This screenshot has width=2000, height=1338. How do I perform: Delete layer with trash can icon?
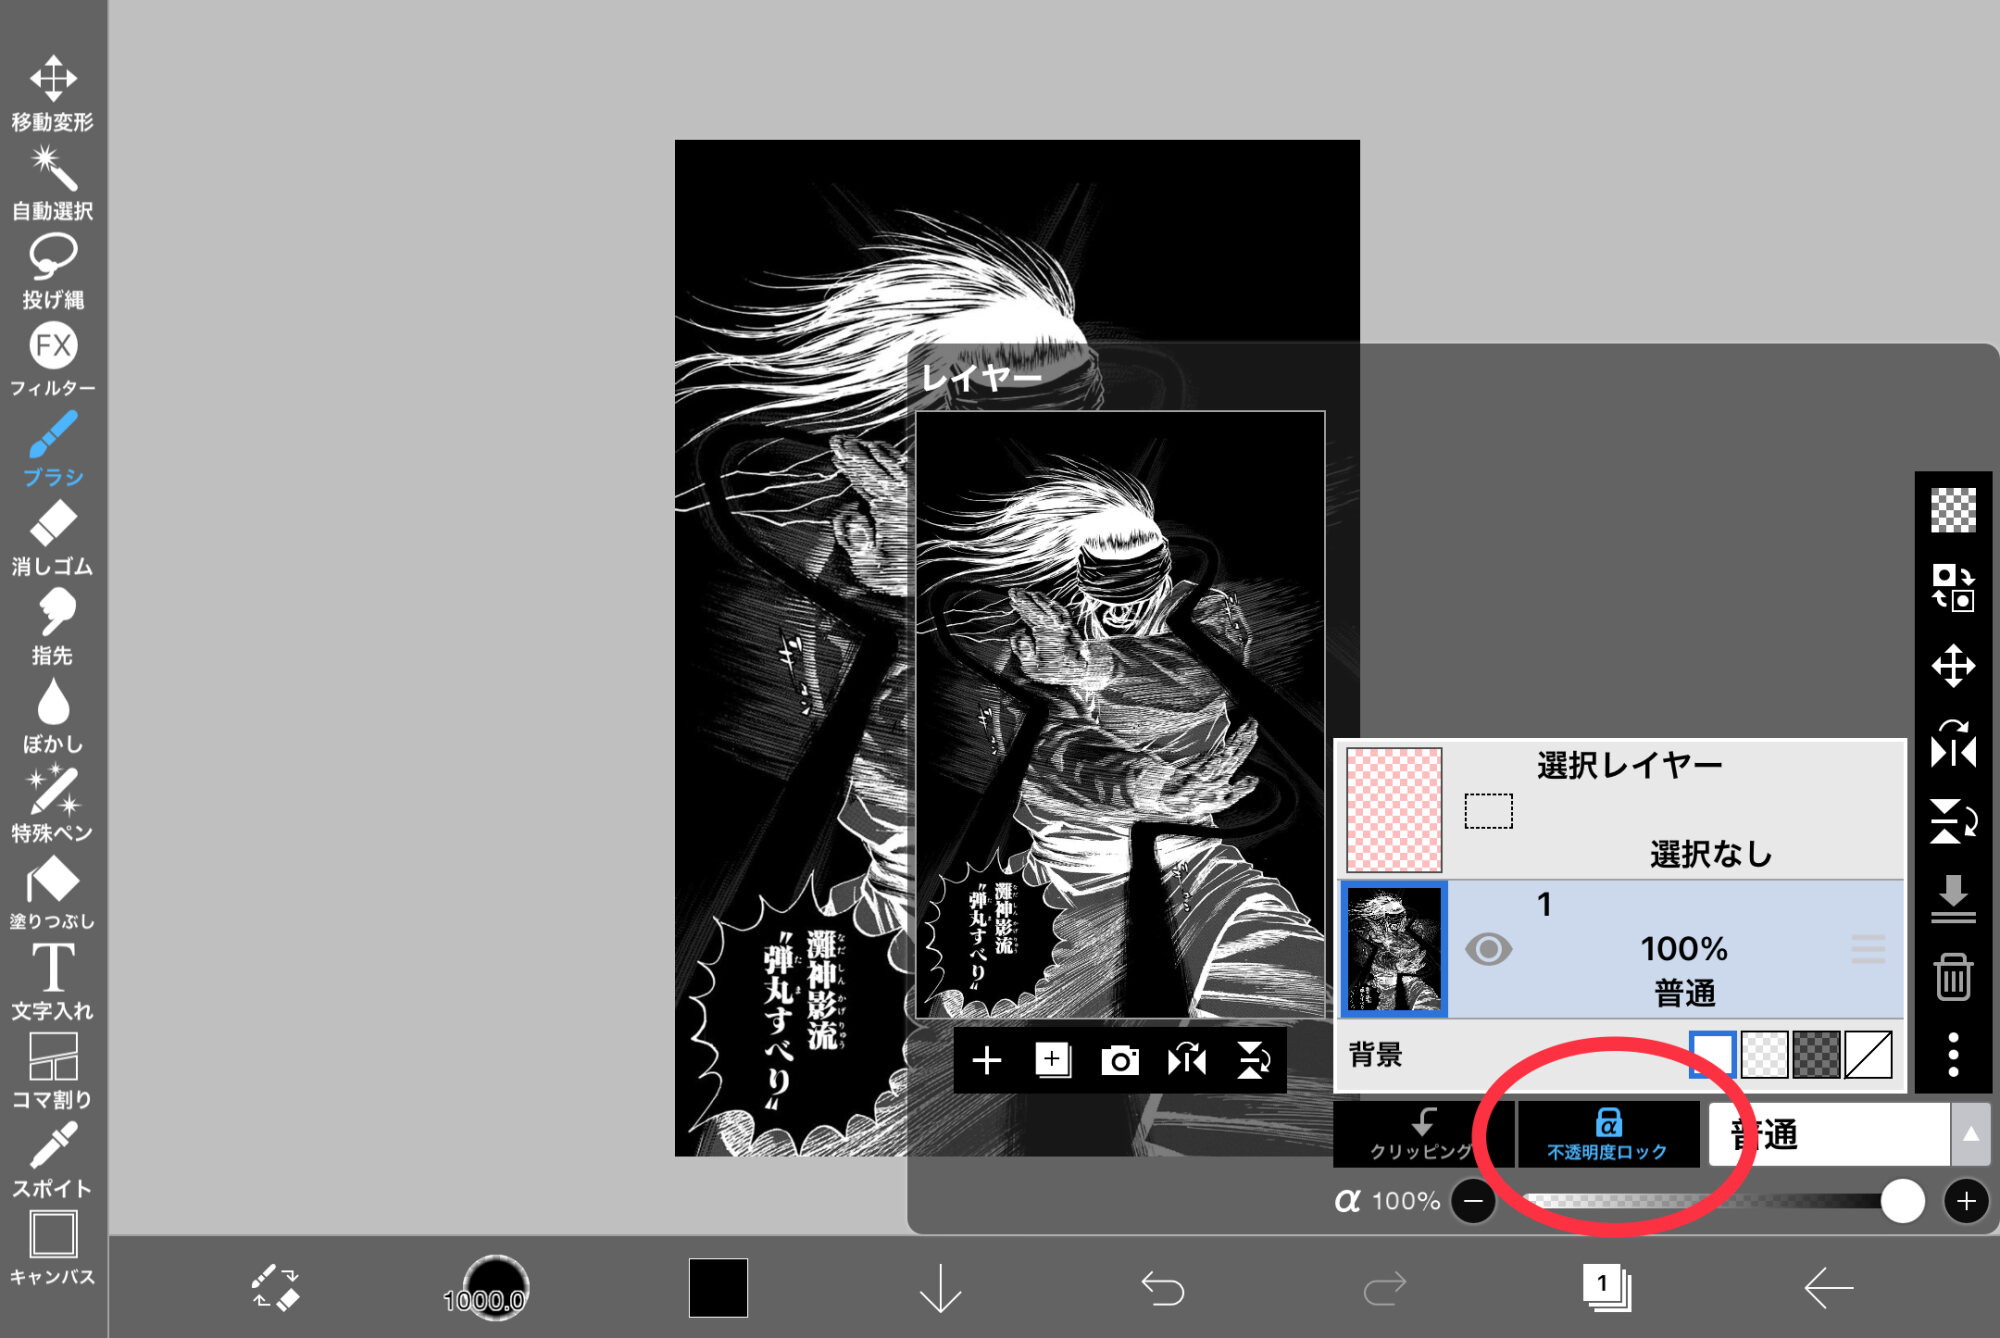coord(1952,977)
